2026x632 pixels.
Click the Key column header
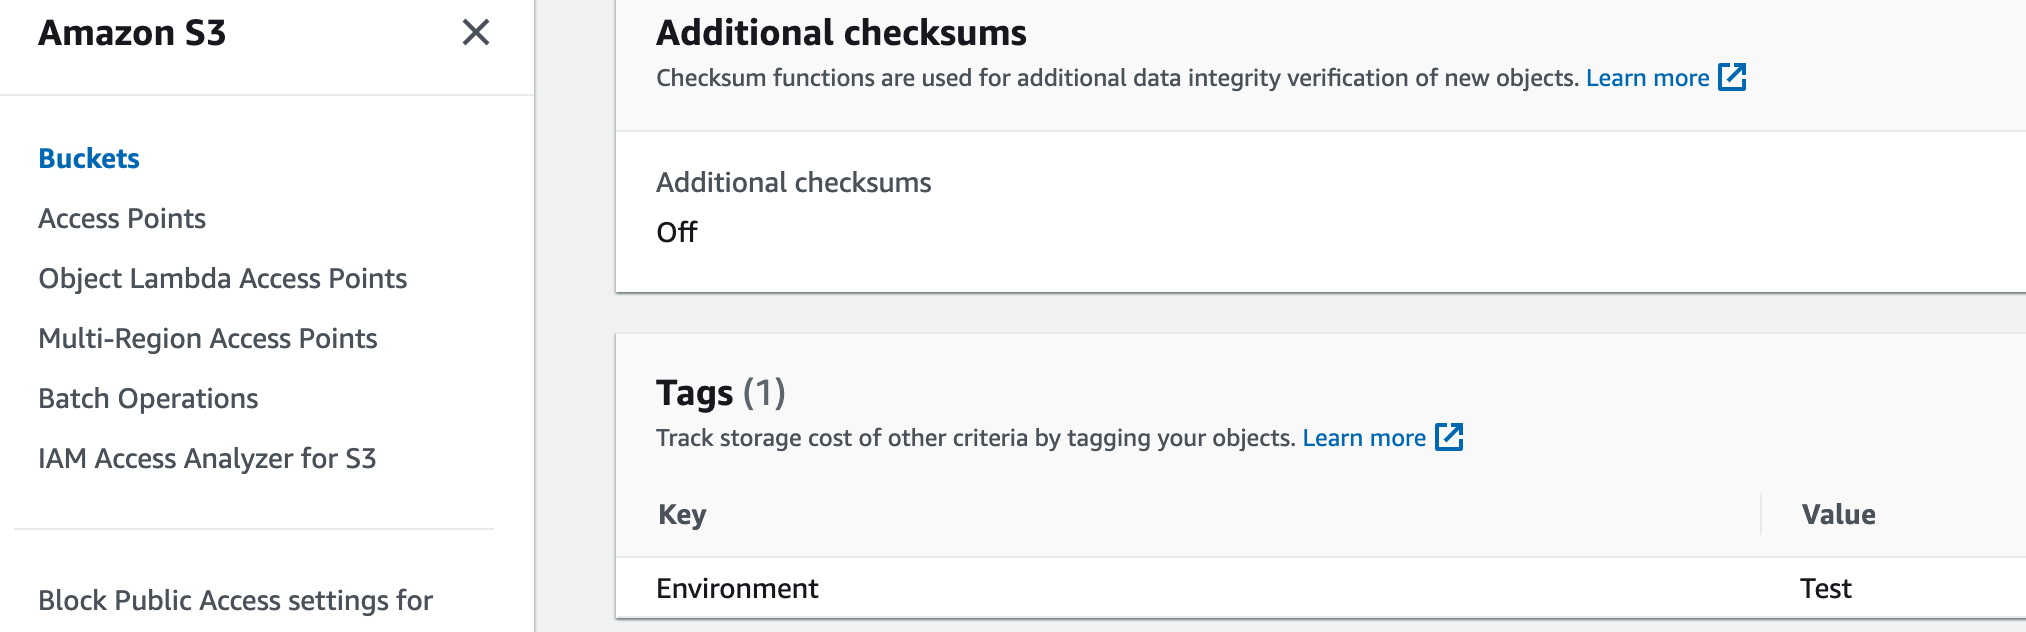pos(682,514)
